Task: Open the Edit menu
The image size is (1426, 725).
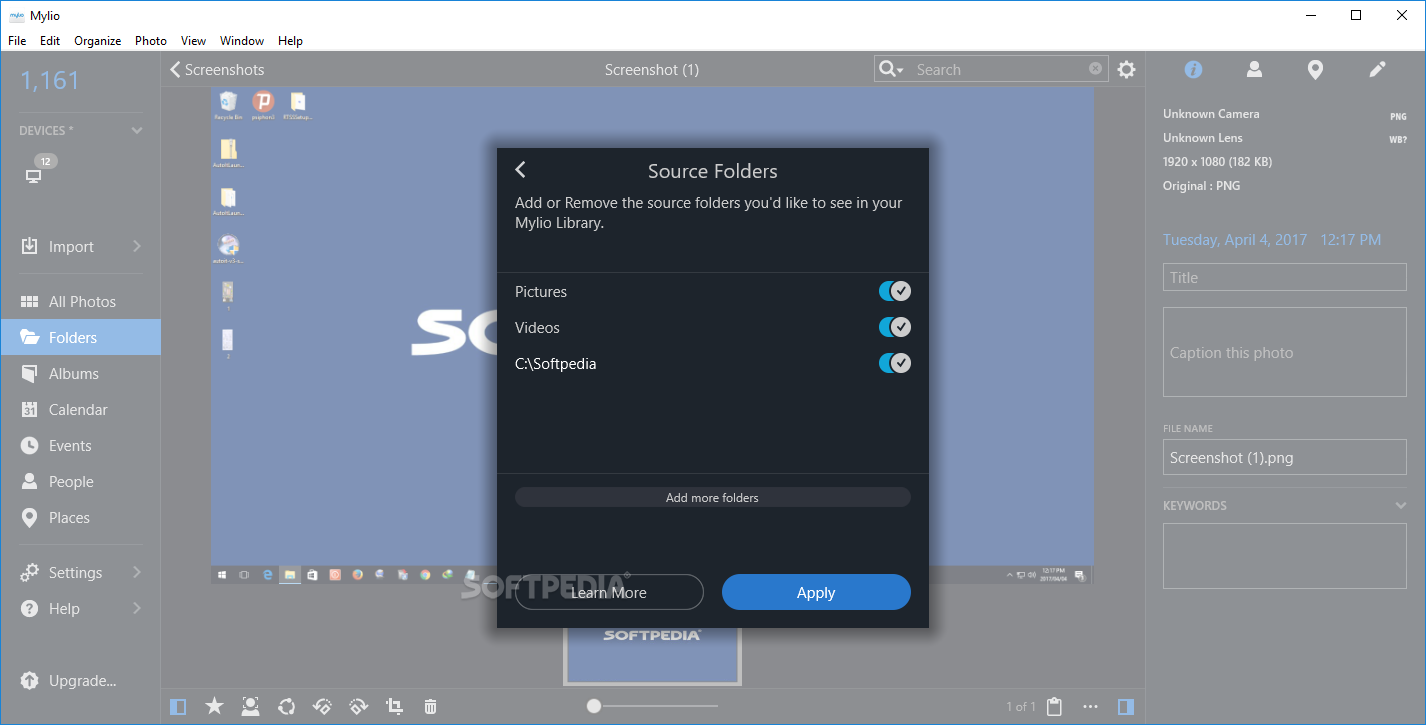Action: (50, 41)
